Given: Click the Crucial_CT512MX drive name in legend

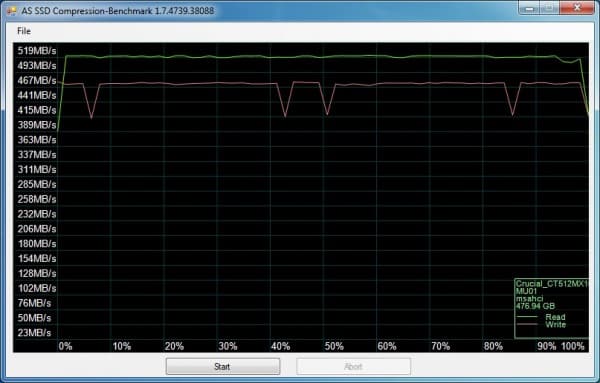Looking at the screenshot, I should point(552,284).
